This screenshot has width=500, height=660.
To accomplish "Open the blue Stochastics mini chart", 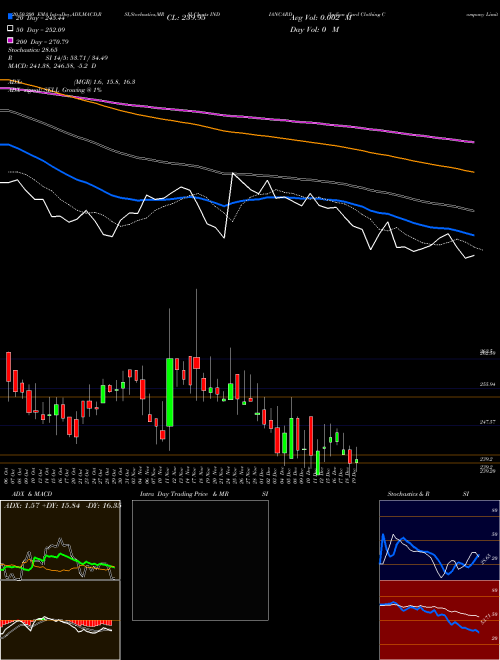I will (439, 540).
